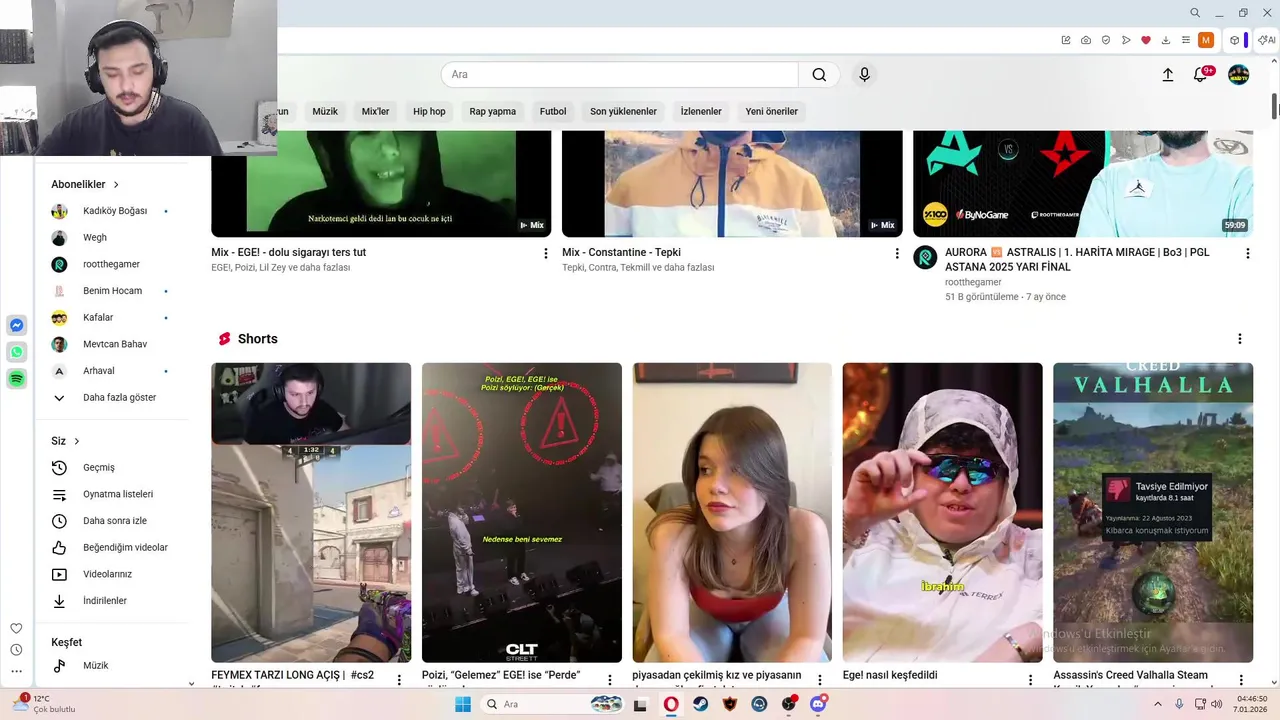
Task: Open options for Mix Constantine video
Action: [896, 253]
